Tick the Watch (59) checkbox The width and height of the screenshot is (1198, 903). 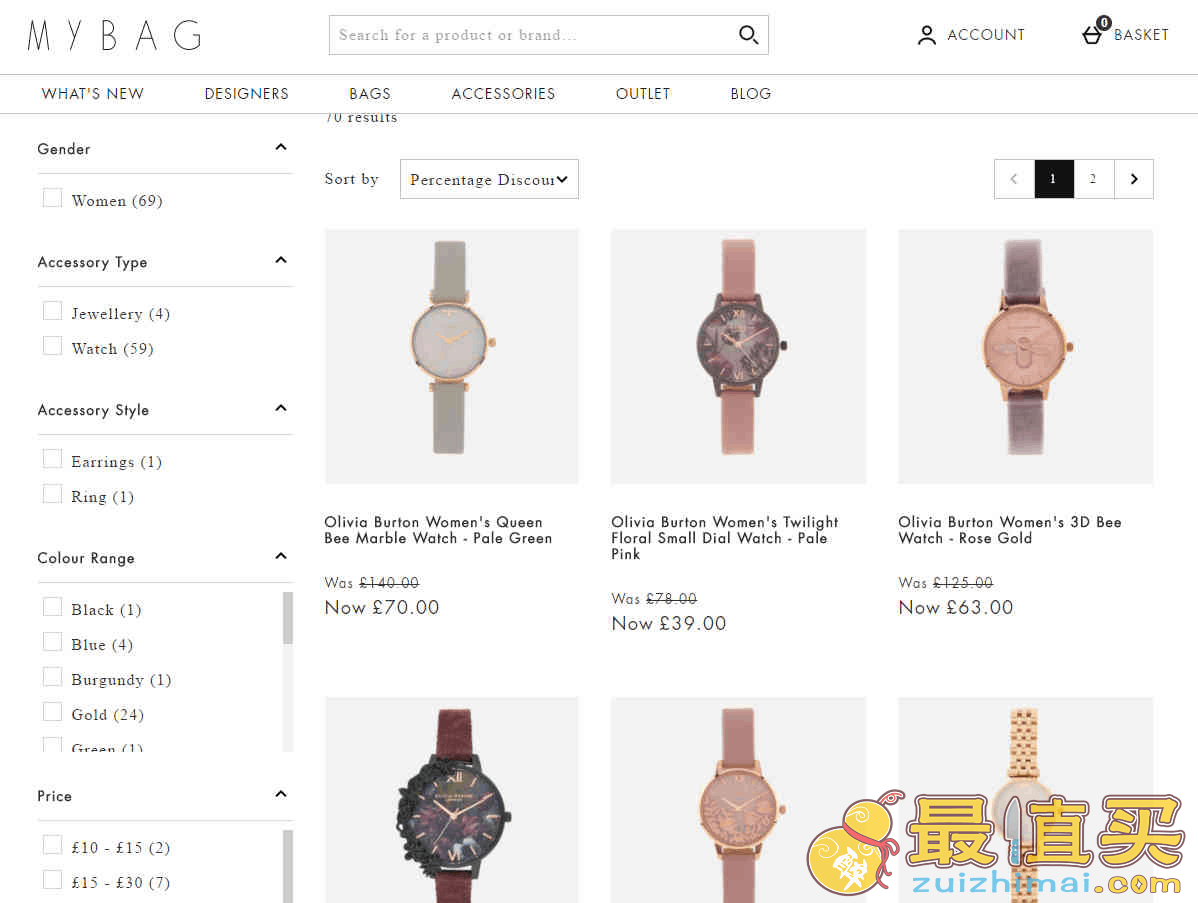coord(53,346)
